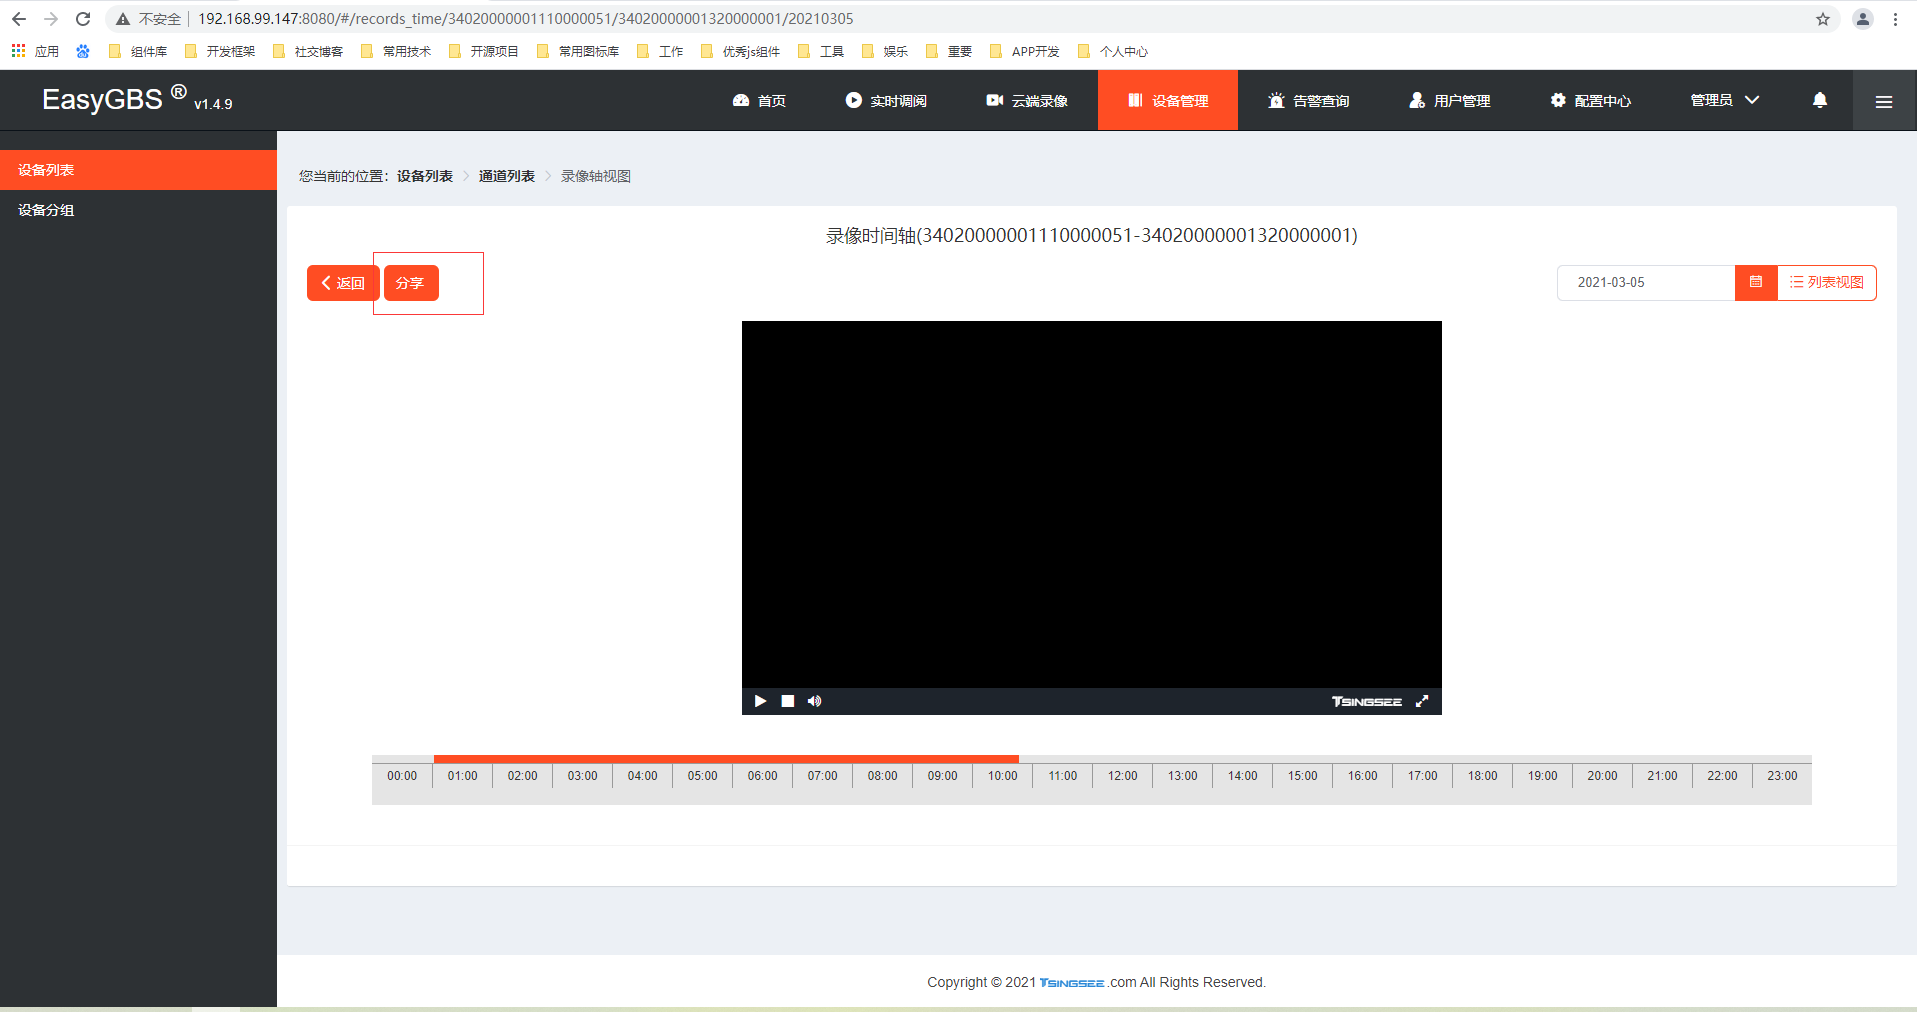This screenshot has height=1012, width=1917.
Task: Seek timeline to 20:00
Action: point(1603,776)
